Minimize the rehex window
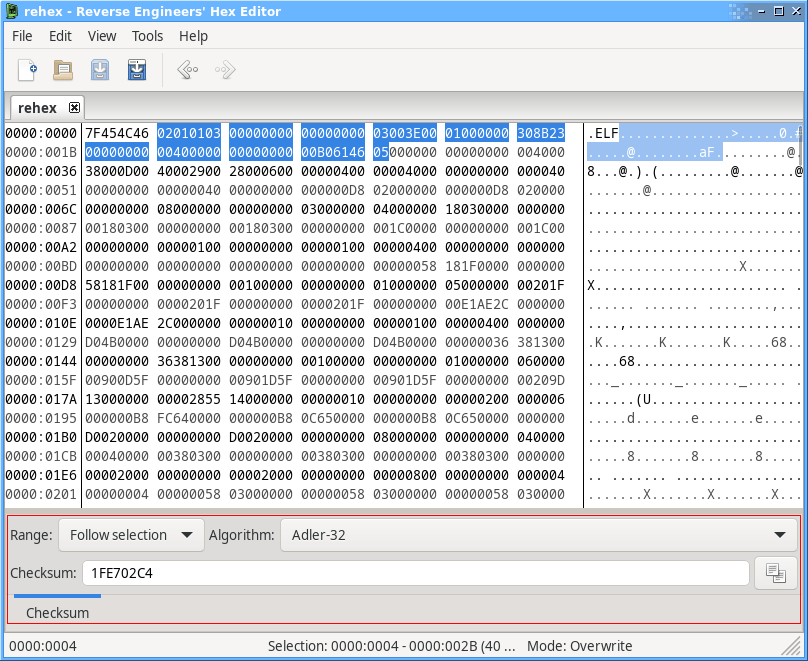The image size is (808, 661). click(x=762, y=11)
